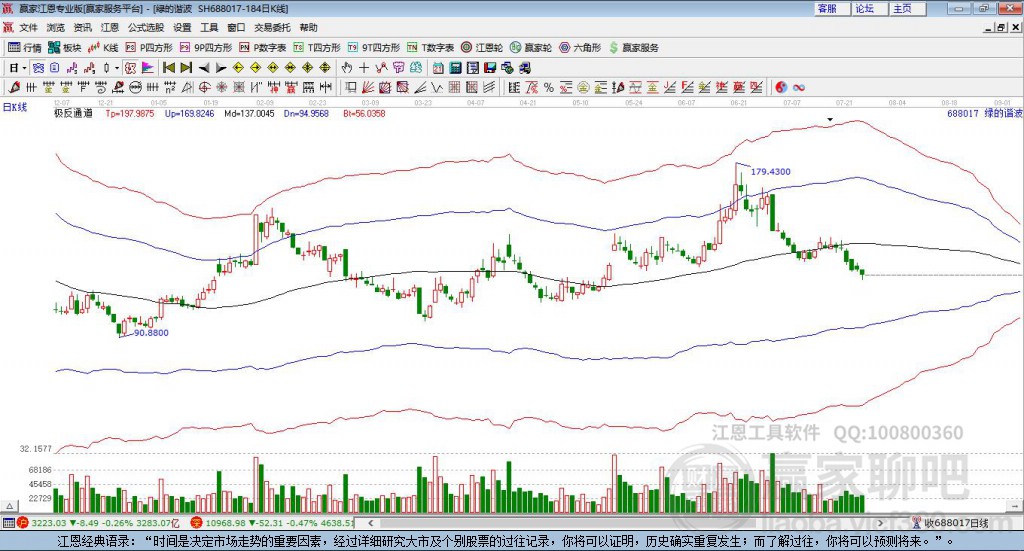The width and height of the screenshot is (1024, 551).
Task: Open the 资讯 menu
Action: 82,27
